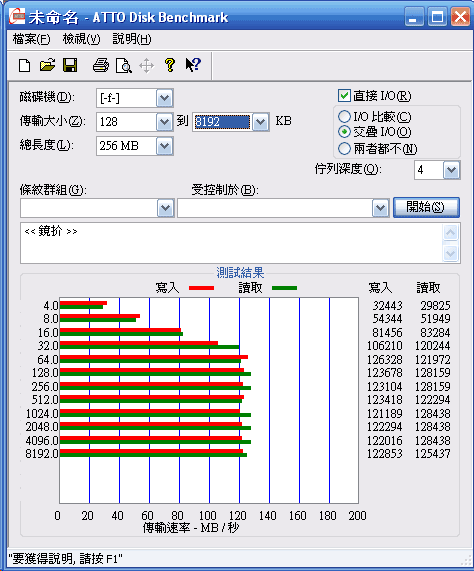Click the green 讀取 legend swatch
The width and height of the screenshot is (474, 571).
(x=284, y=288)
